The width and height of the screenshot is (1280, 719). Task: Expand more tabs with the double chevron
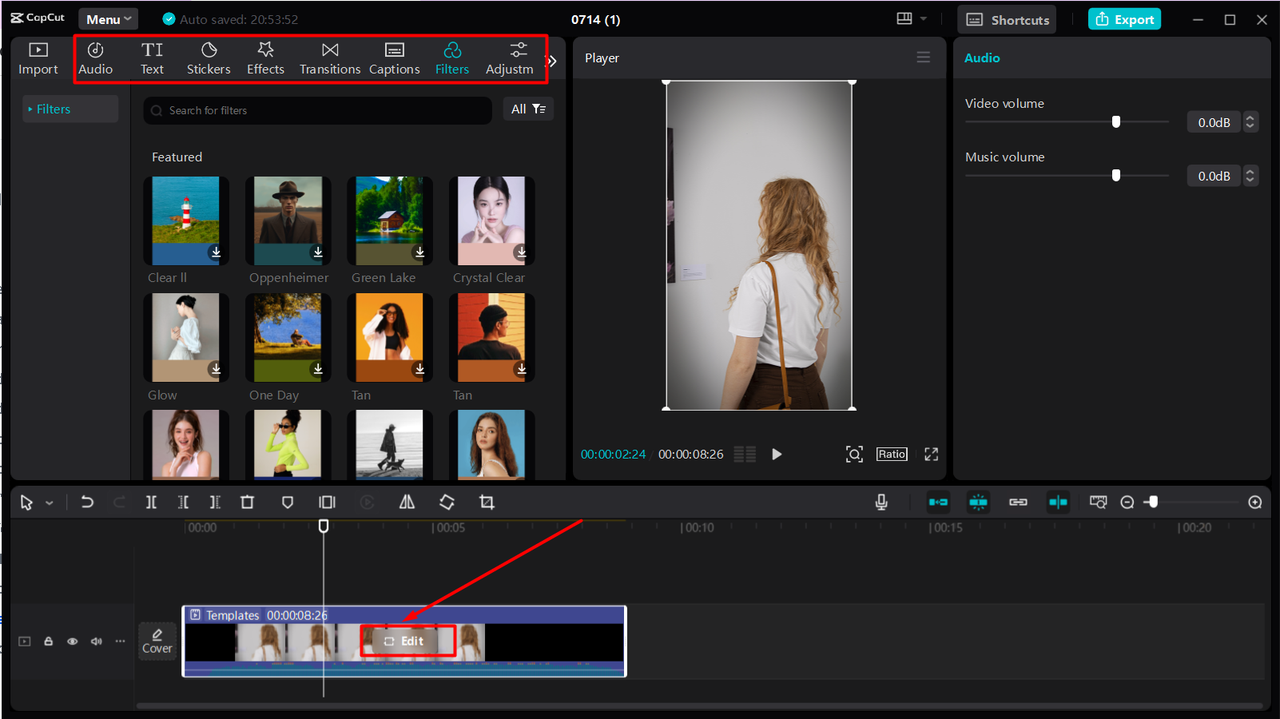(552, 61)
